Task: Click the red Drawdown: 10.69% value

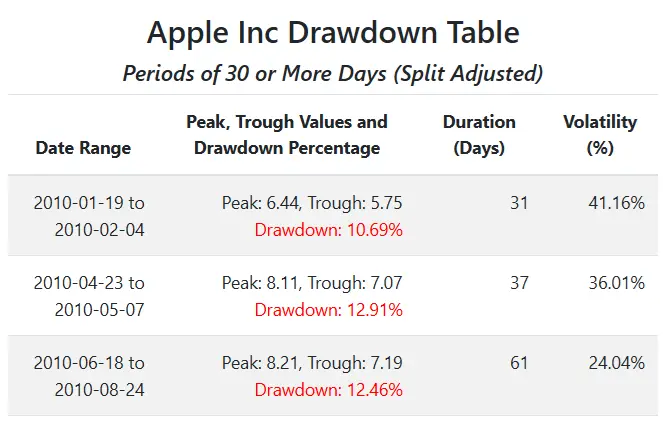Action: pos(328,230)
